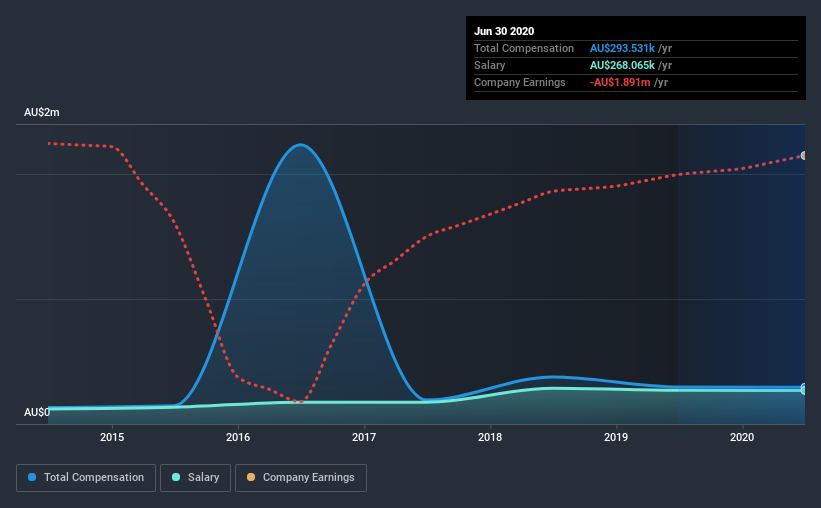The image size is (821, 508).
Task: Select the 2018 x-axis label
Action: pyautogui.click(x=490, y=437)
